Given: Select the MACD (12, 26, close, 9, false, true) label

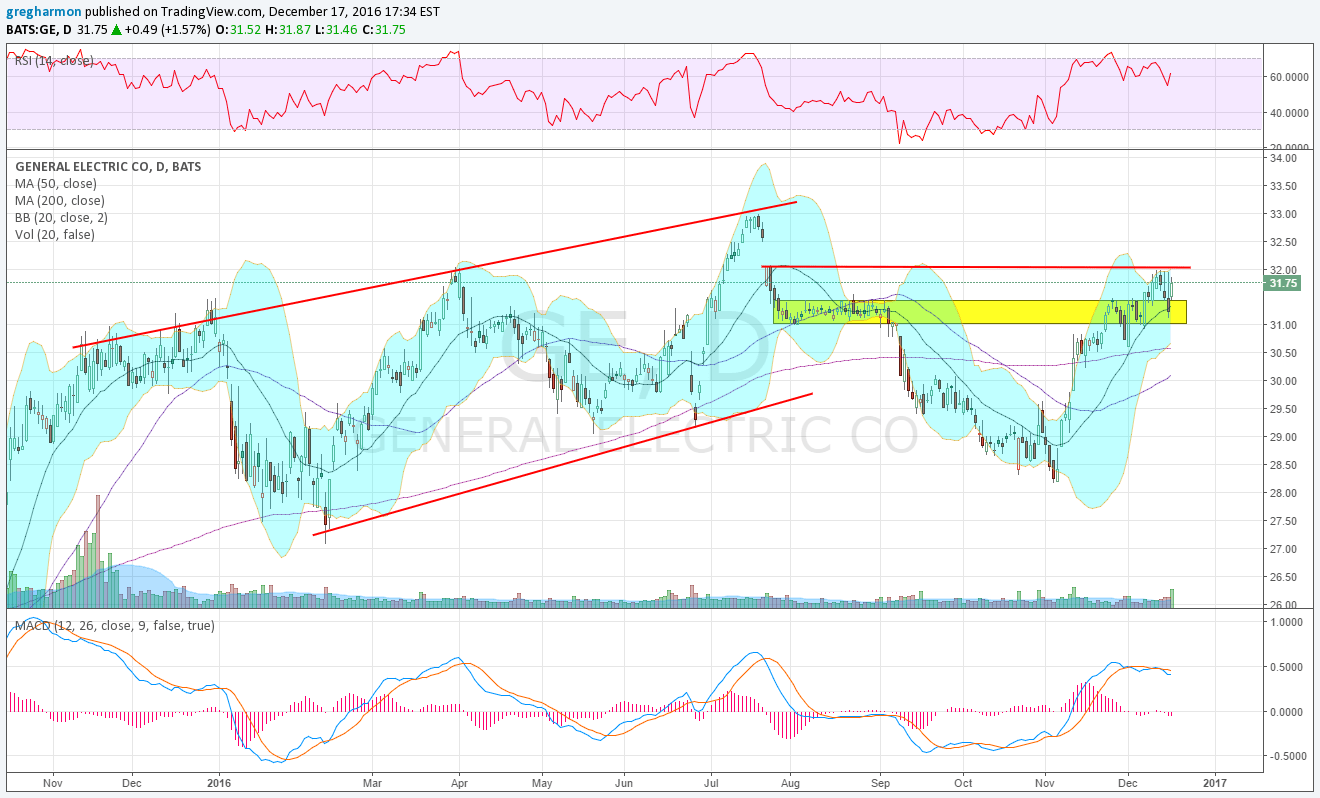Looking at the screenshot, I should (115, 626).
